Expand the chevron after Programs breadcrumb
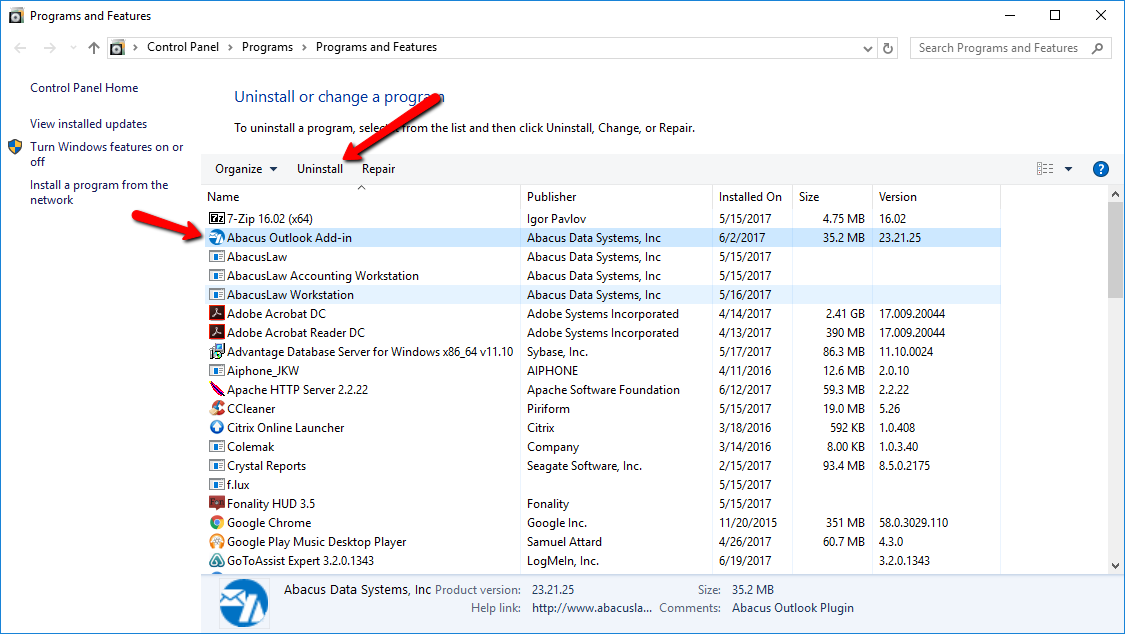Image resolution: width=1125 pixels, height=634 pixels. pyautogui.click(x=304, y=47)
